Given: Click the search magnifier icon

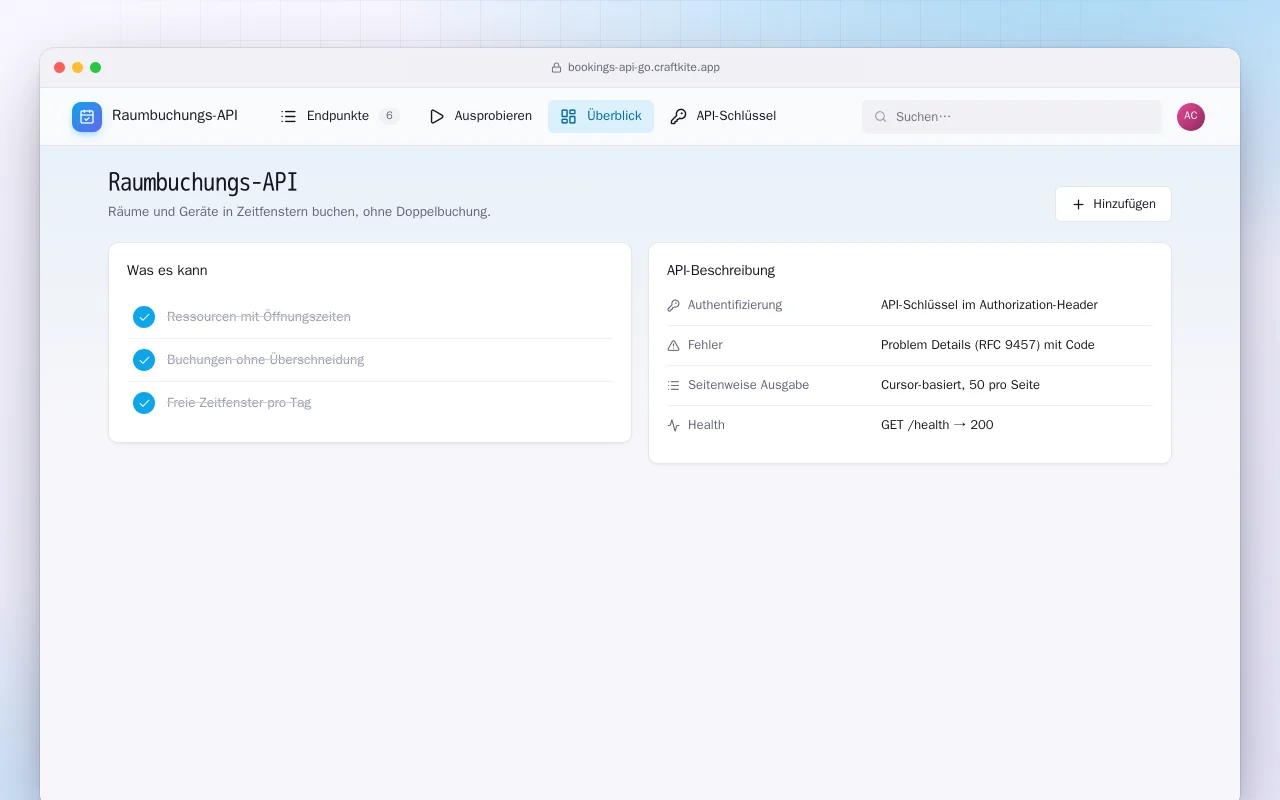Looking at the screenshot, I should tap(881, 117).
